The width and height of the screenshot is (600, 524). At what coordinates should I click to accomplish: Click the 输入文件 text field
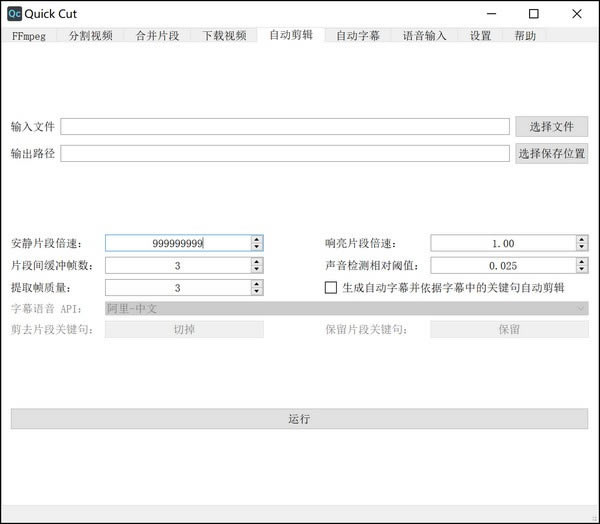click(x=285, y=127)
